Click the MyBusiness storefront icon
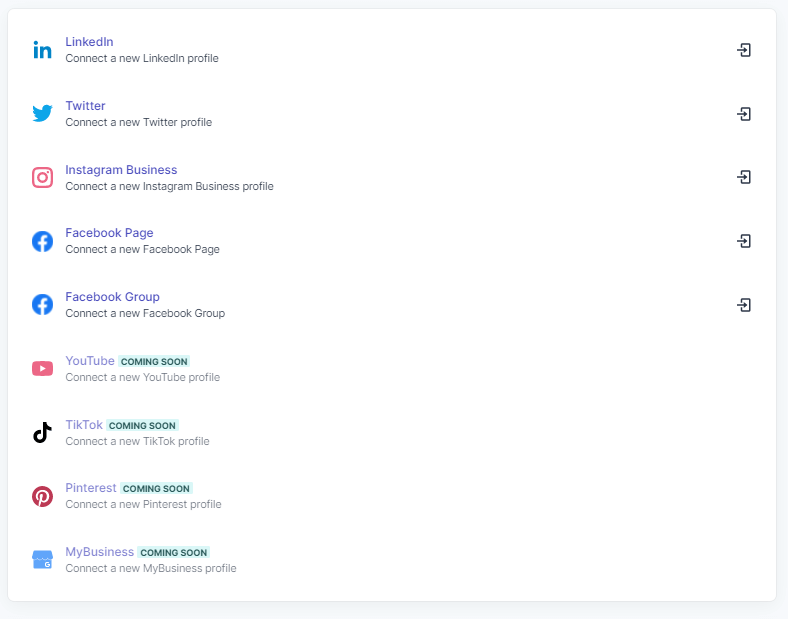The height and width of the screenshot is (619, 788). (42, 560)
